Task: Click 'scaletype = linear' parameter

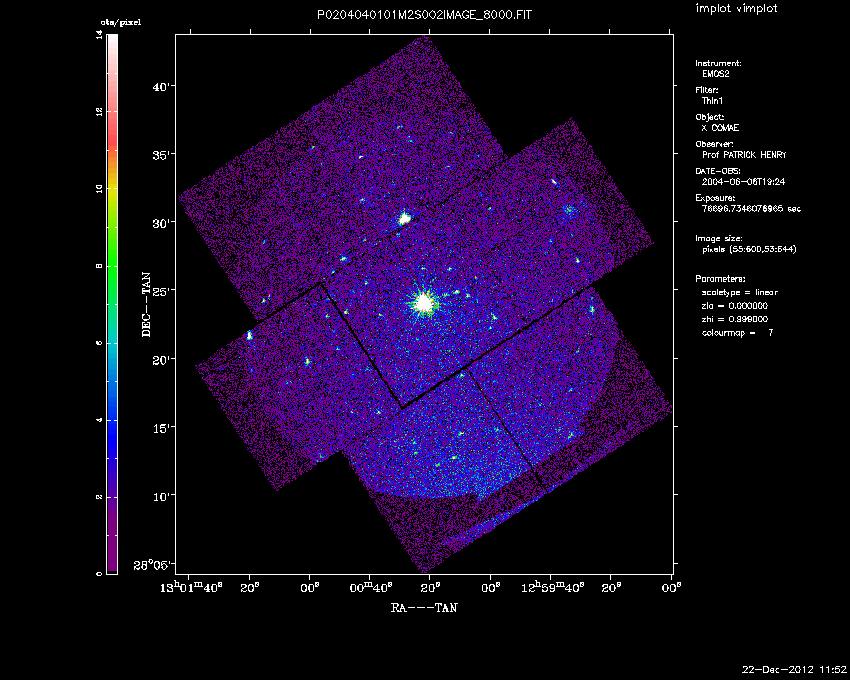Action: tap(740, 293)
